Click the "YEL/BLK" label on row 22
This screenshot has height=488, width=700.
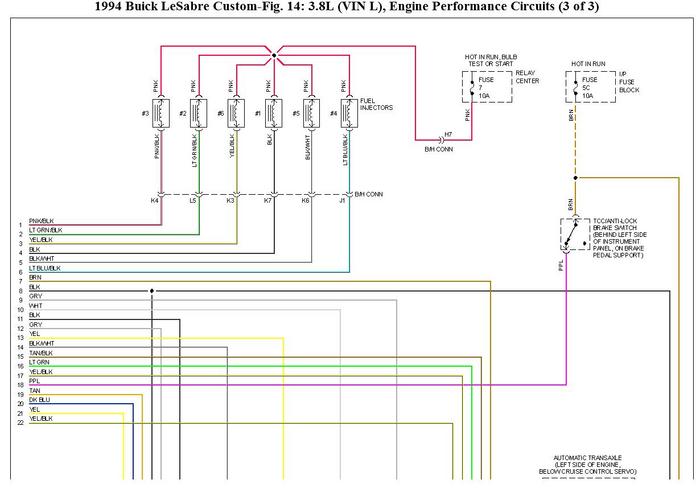click(x=41, y=419)
